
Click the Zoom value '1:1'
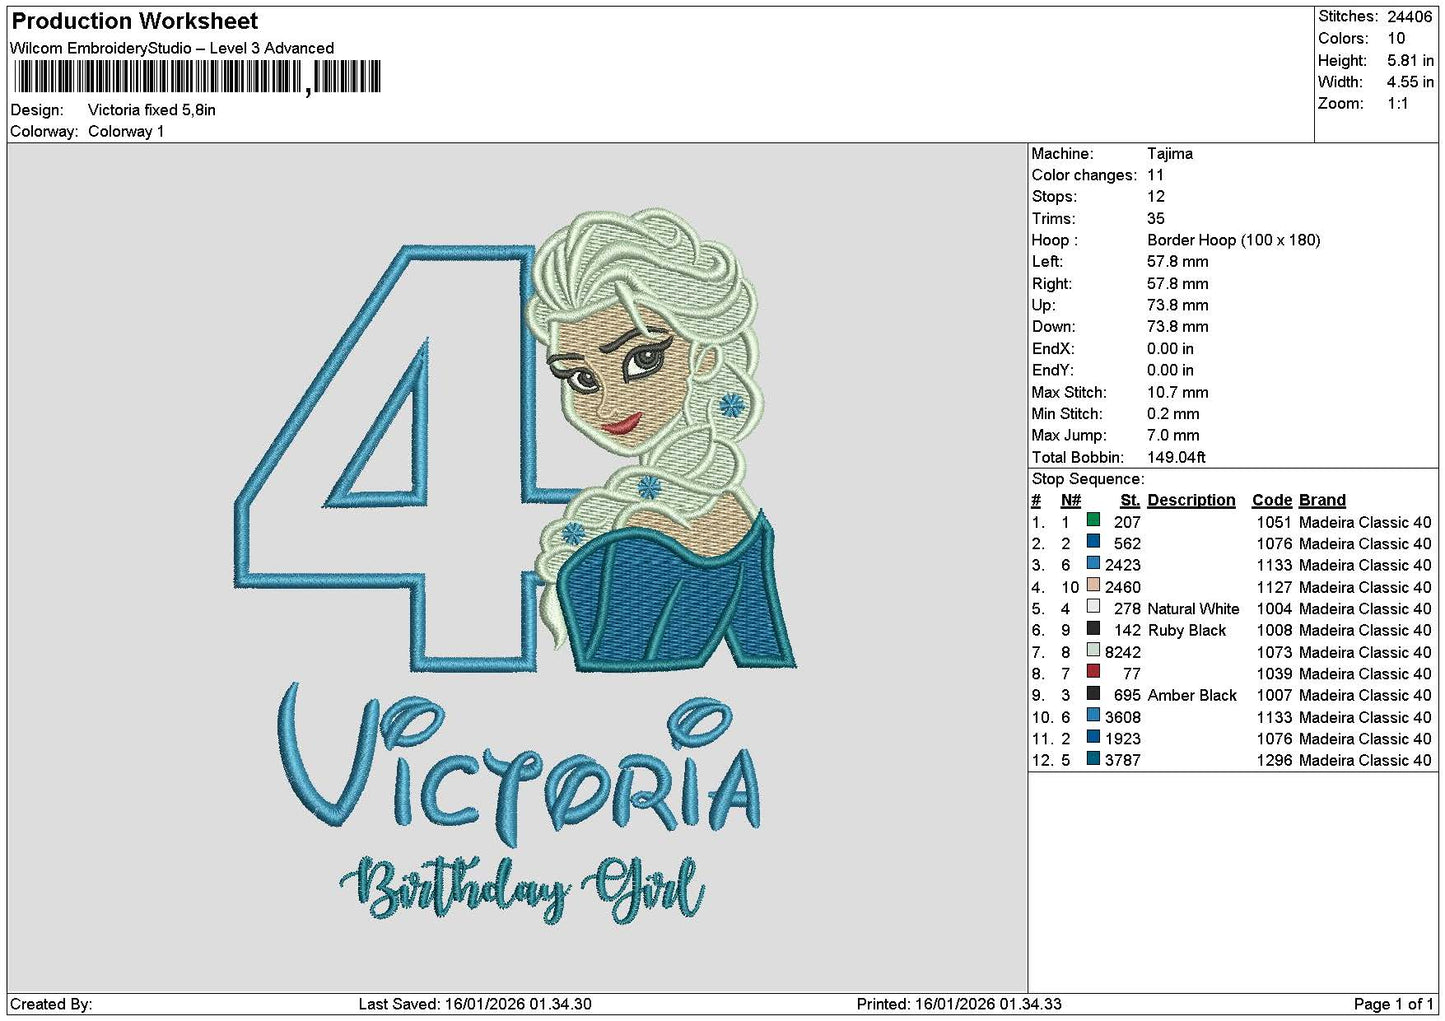click(1397, 103)
